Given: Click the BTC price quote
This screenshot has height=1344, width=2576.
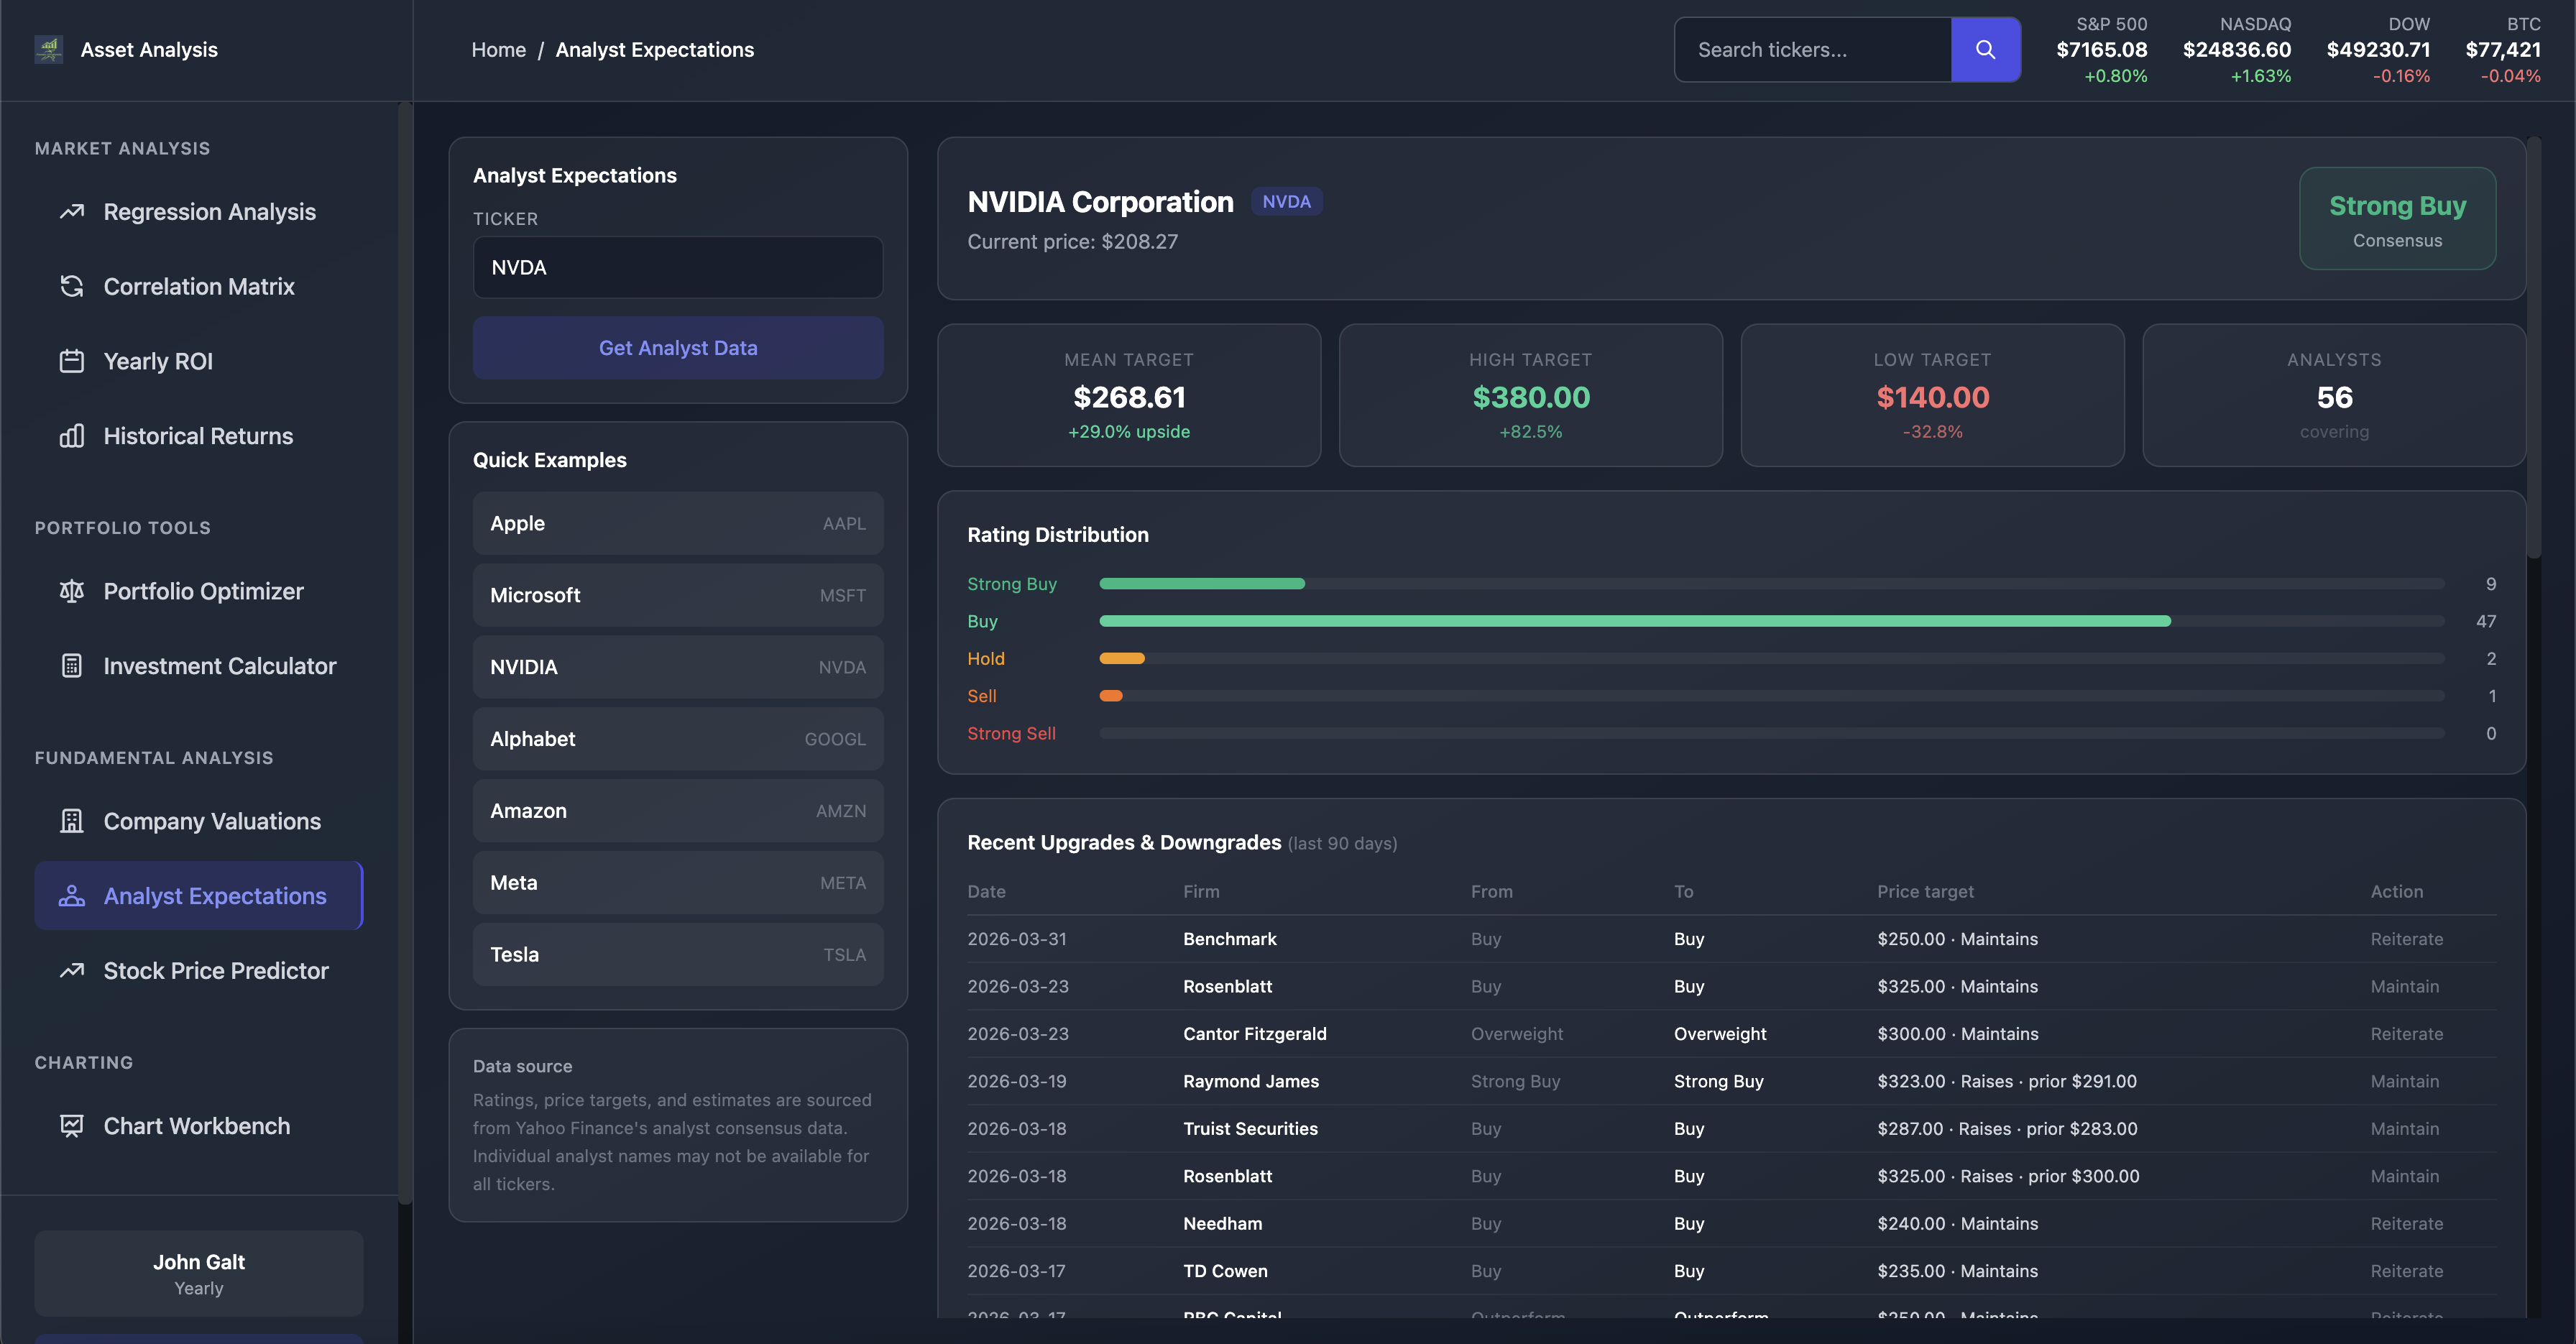Looking at the screenshot, I should click(2503, 50).
